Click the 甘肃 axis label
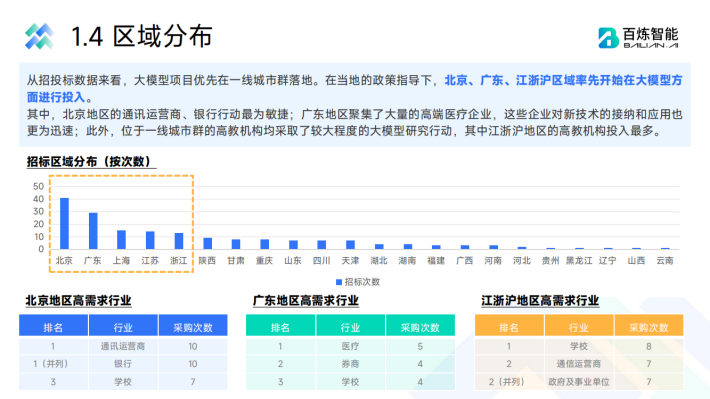The image size is (710, 399). 235,260
